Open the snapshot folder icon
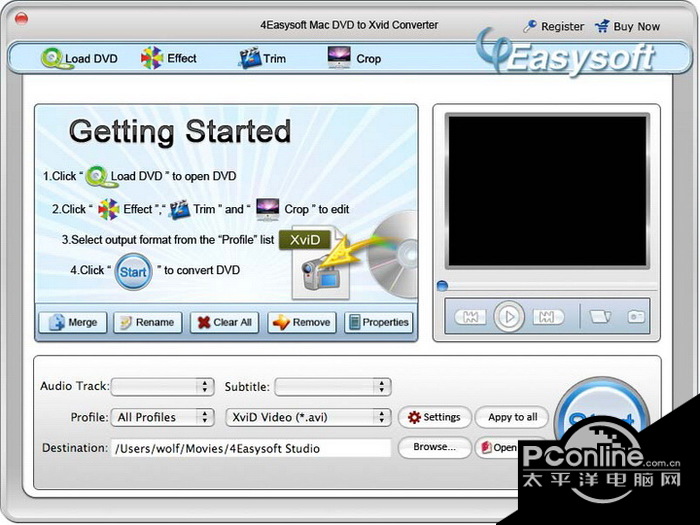The width and height of the screenshot is (700, 525). pos(600,317)
